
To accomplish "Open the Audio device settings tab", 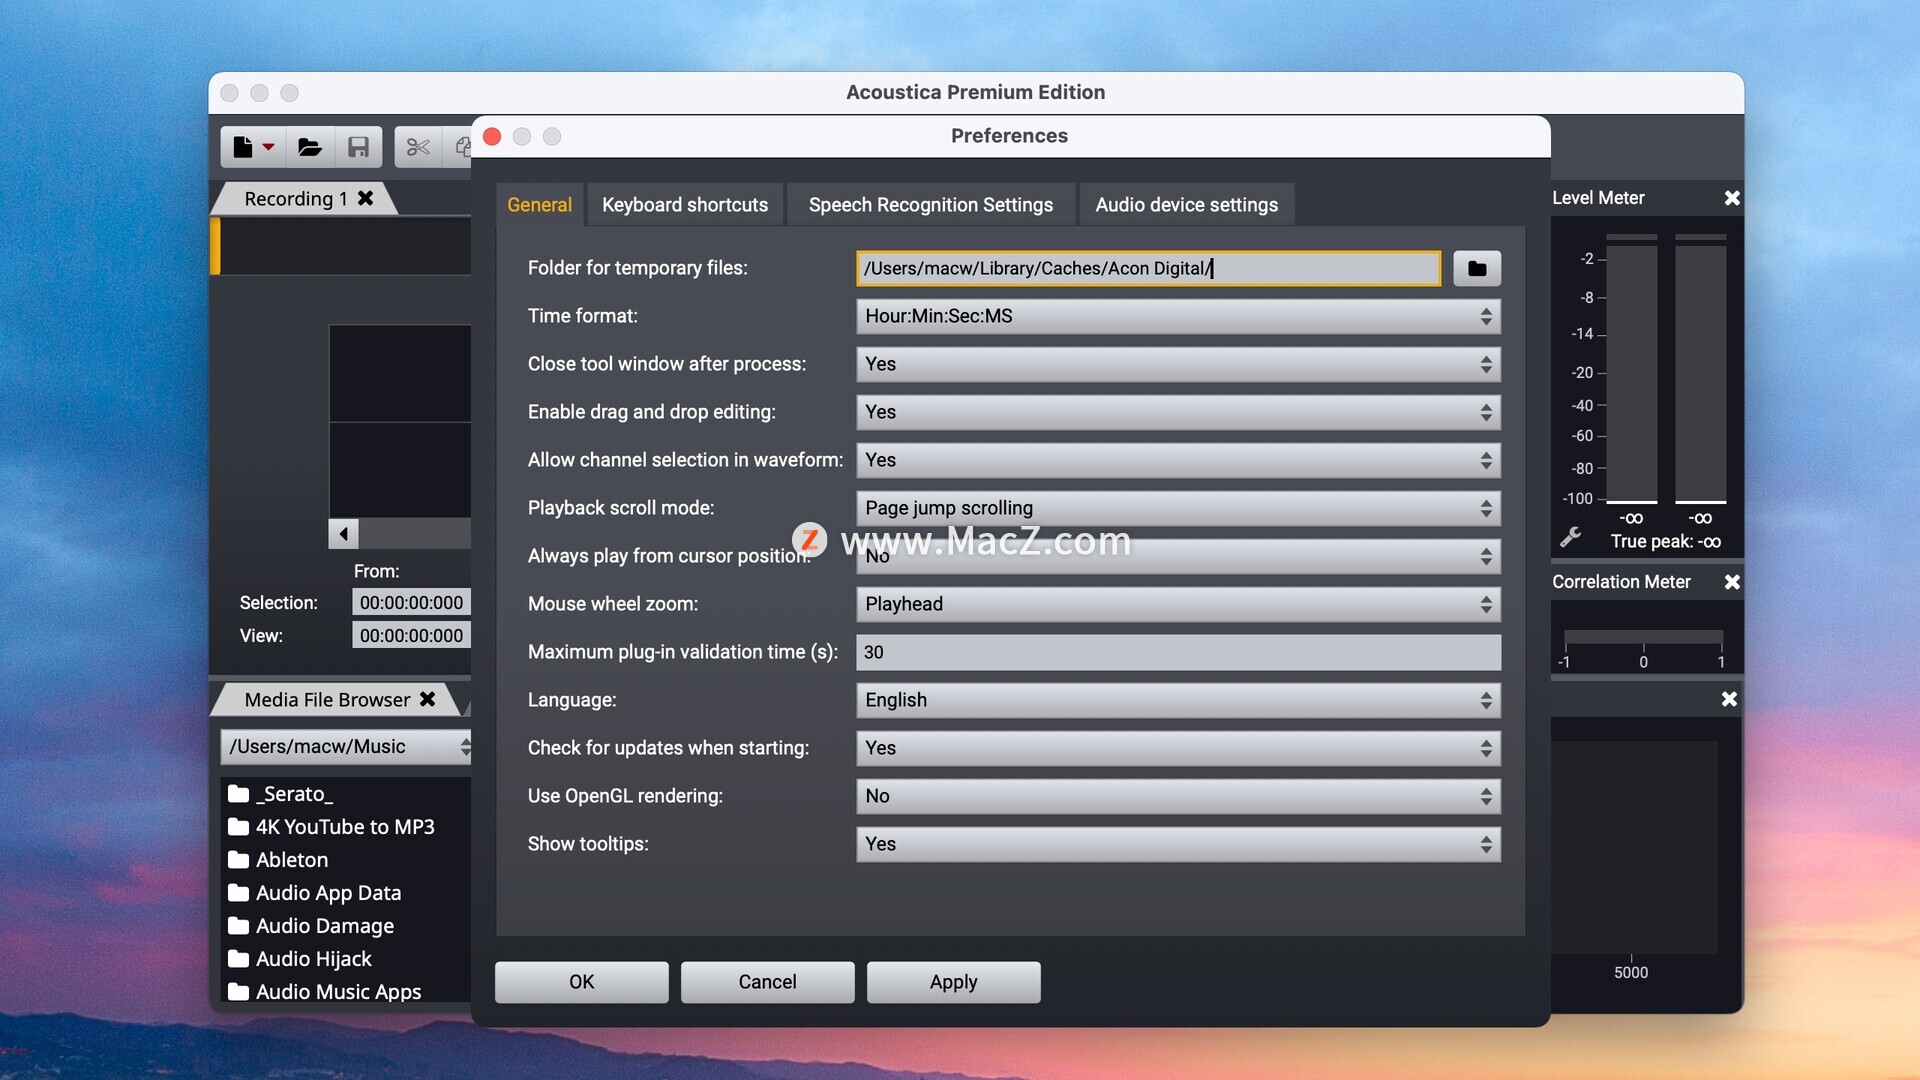I will click(1187, 205).
